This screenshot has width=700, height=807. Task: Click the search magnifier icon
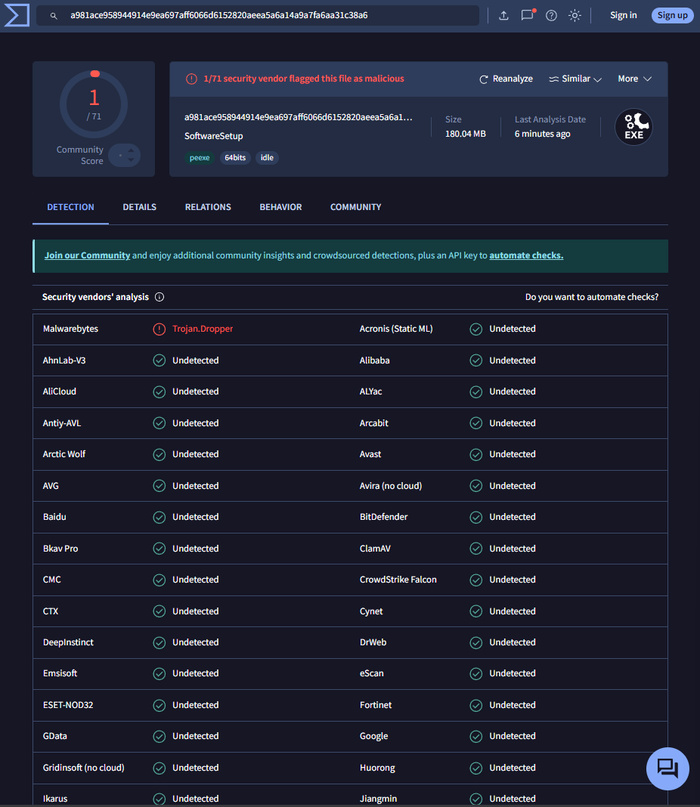54,16
